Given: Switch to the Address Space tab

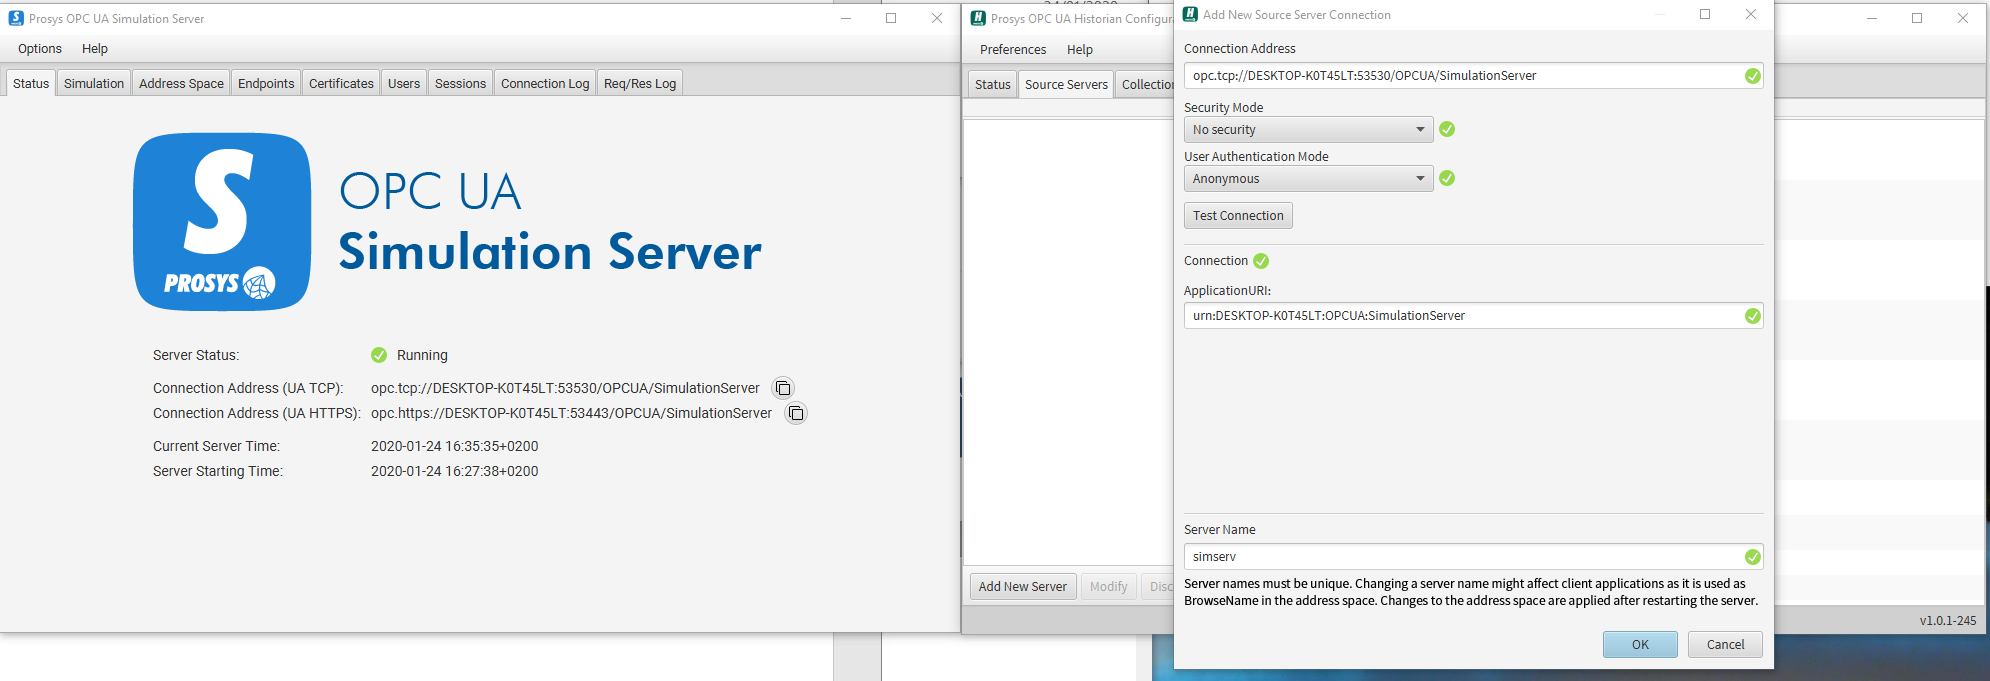Looking at the screenshot, I should tap(181, 83).
